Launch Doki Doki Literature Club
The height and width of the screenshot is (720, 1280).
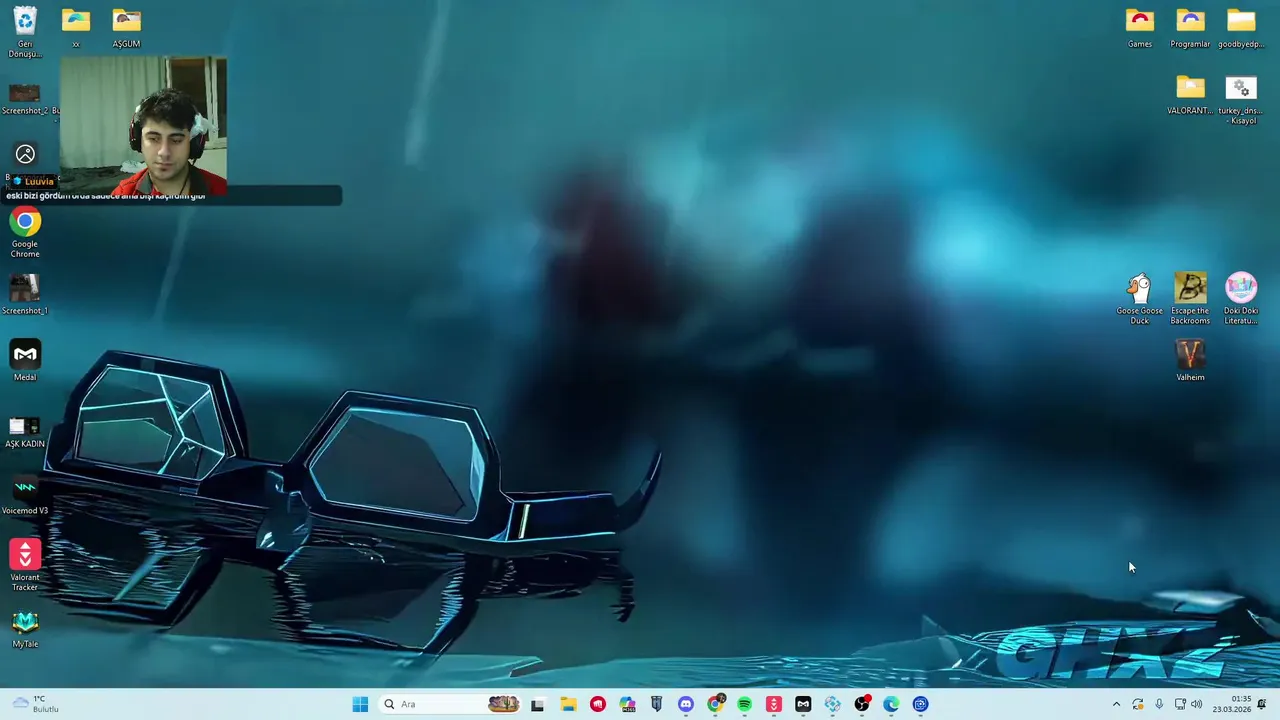click(x=1241, y=298)
